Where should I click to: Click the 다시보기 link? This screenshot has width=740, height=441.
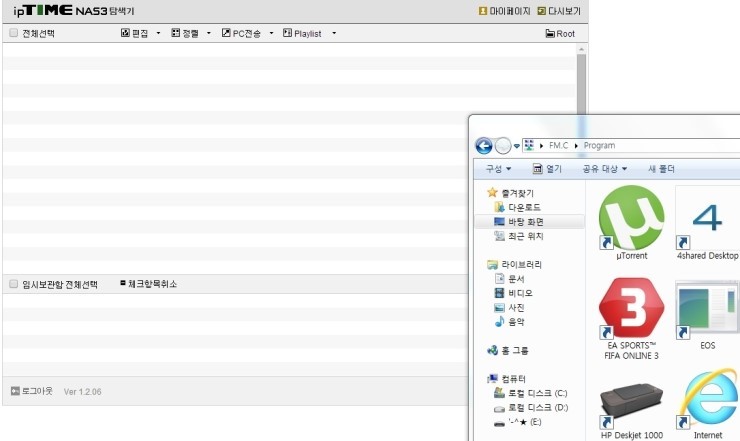pyautogui.click(x=559, y=11)
